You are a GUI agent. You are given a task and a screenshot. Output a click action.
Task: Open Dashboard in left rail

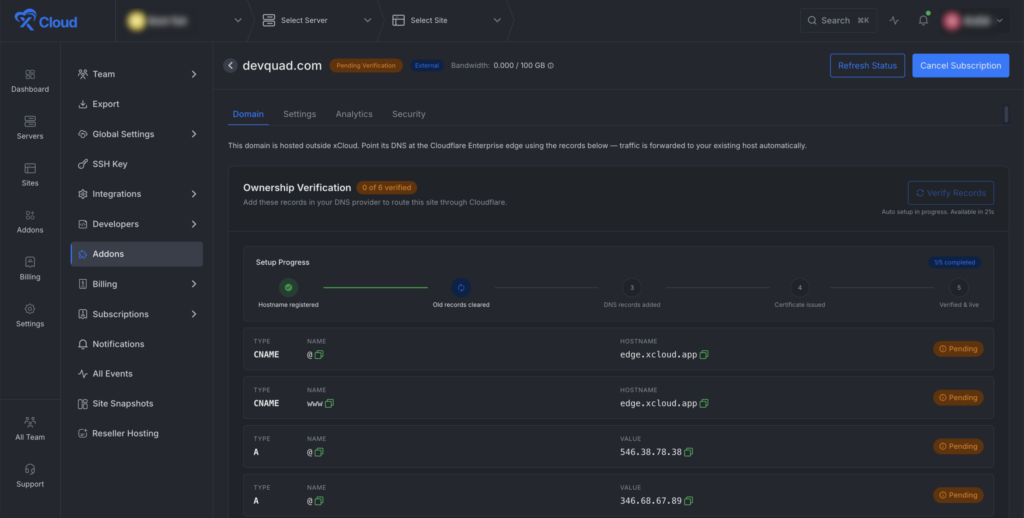tap(30, 81)
